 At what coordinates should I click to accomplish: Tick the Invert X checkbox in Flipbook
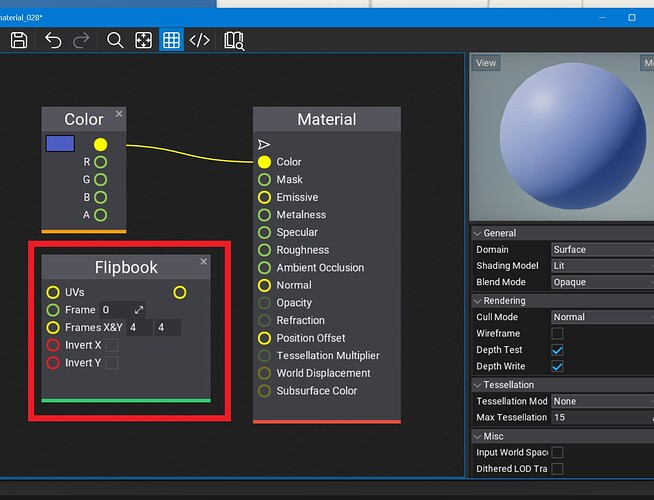(112, 345)
